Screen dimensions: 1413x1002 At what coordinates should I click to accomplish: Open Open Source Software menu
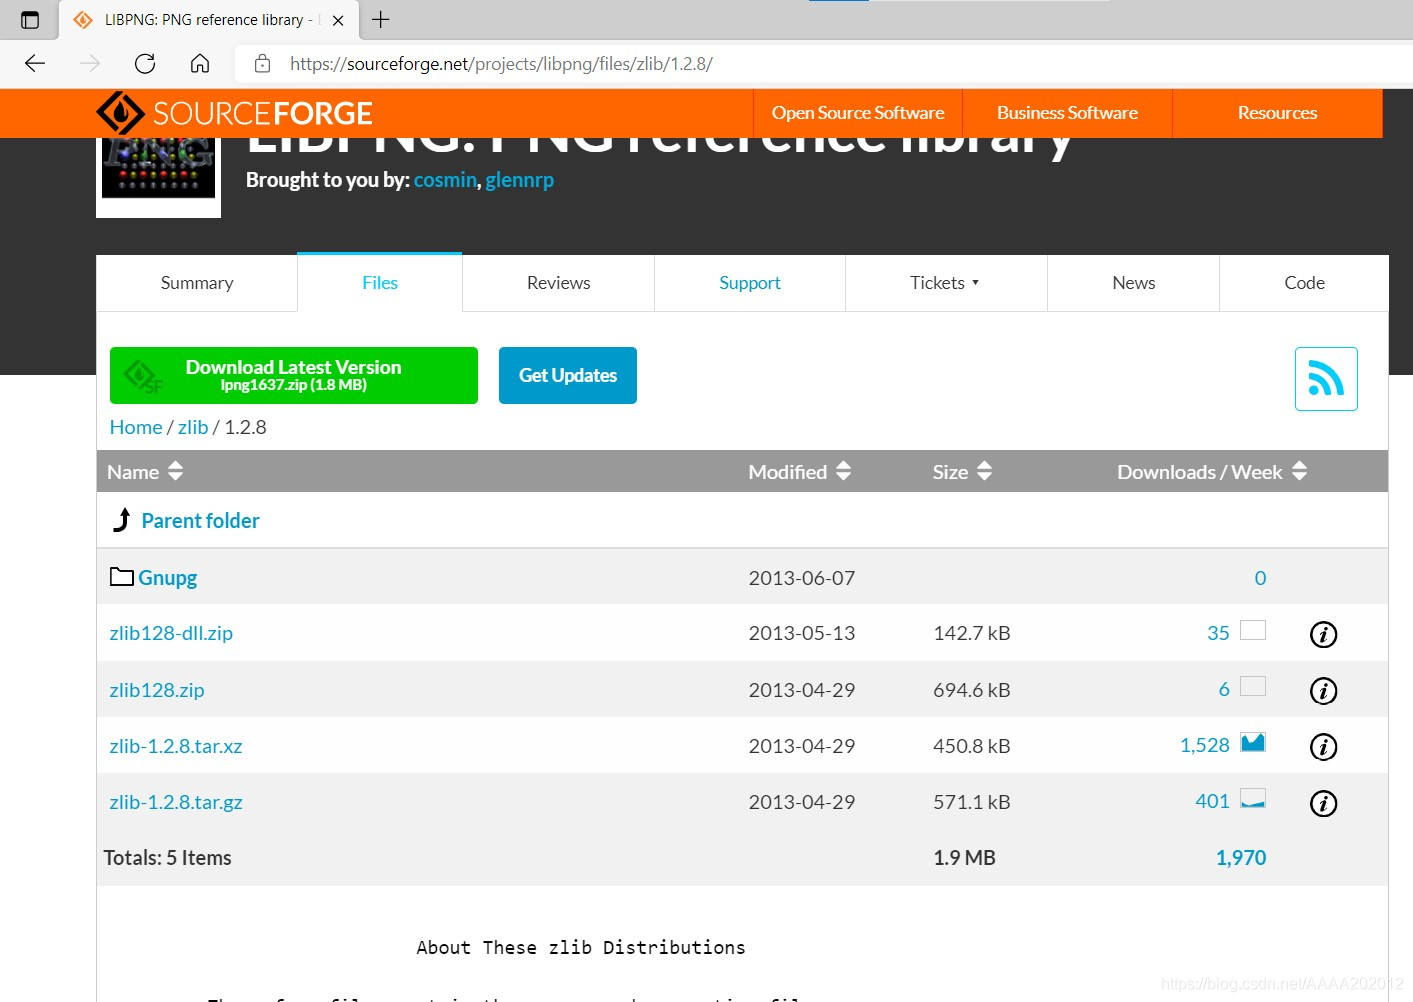(858, 113)
